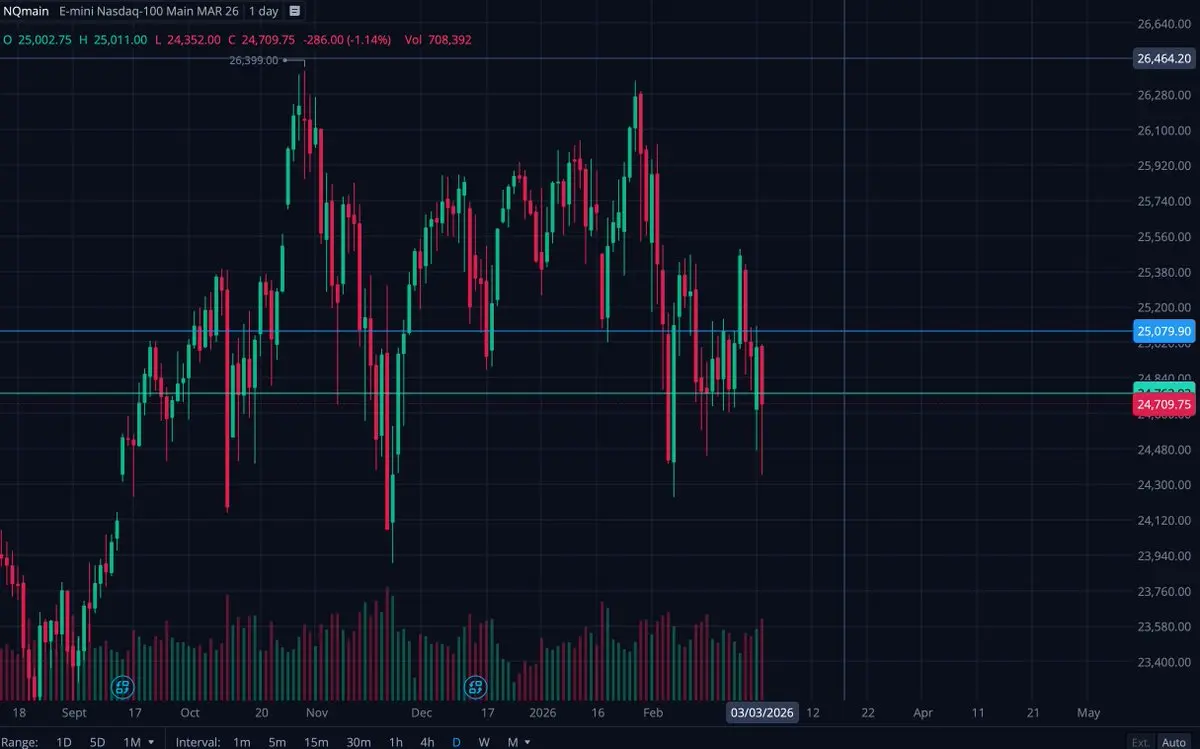This screenshot has height=749, width=1200.
Task: Click the blue 25,079.90 price line label
Action: click(x=1164, y=331)
